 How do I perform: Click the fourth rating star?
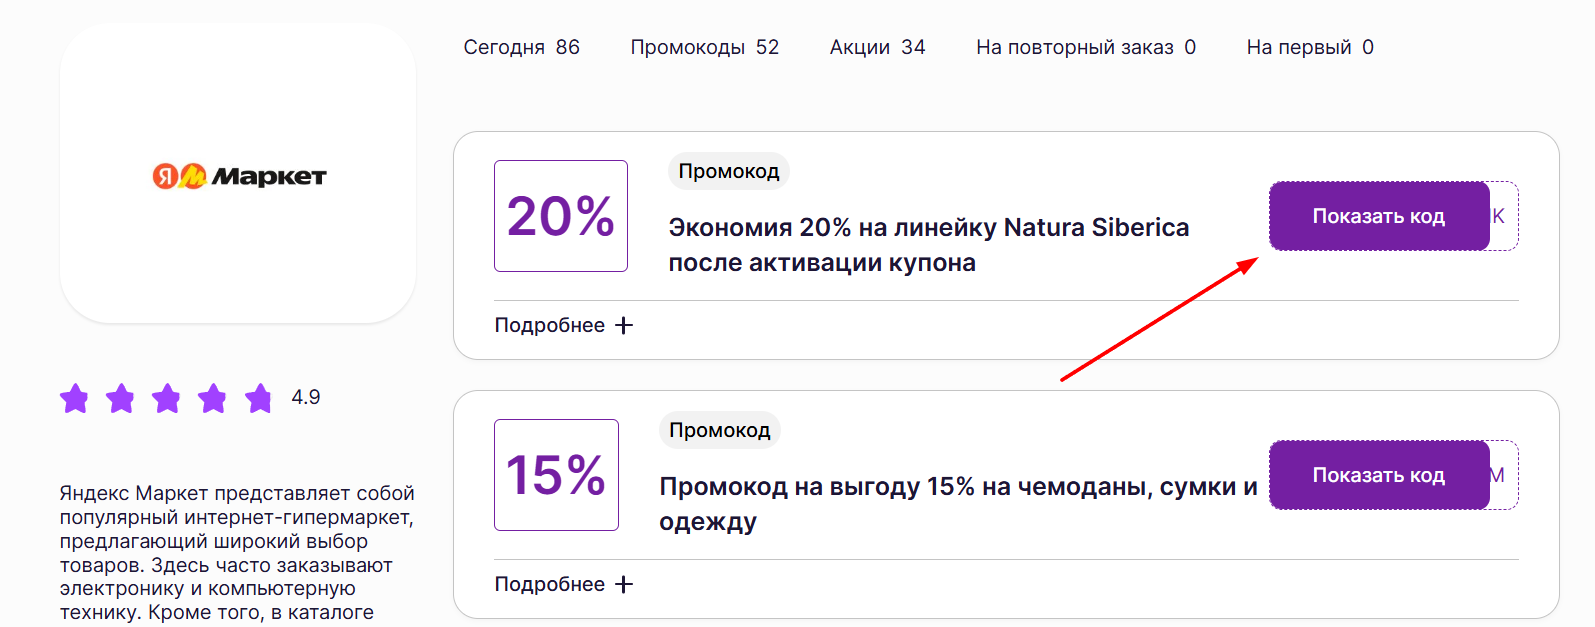[x=212, y=398]
